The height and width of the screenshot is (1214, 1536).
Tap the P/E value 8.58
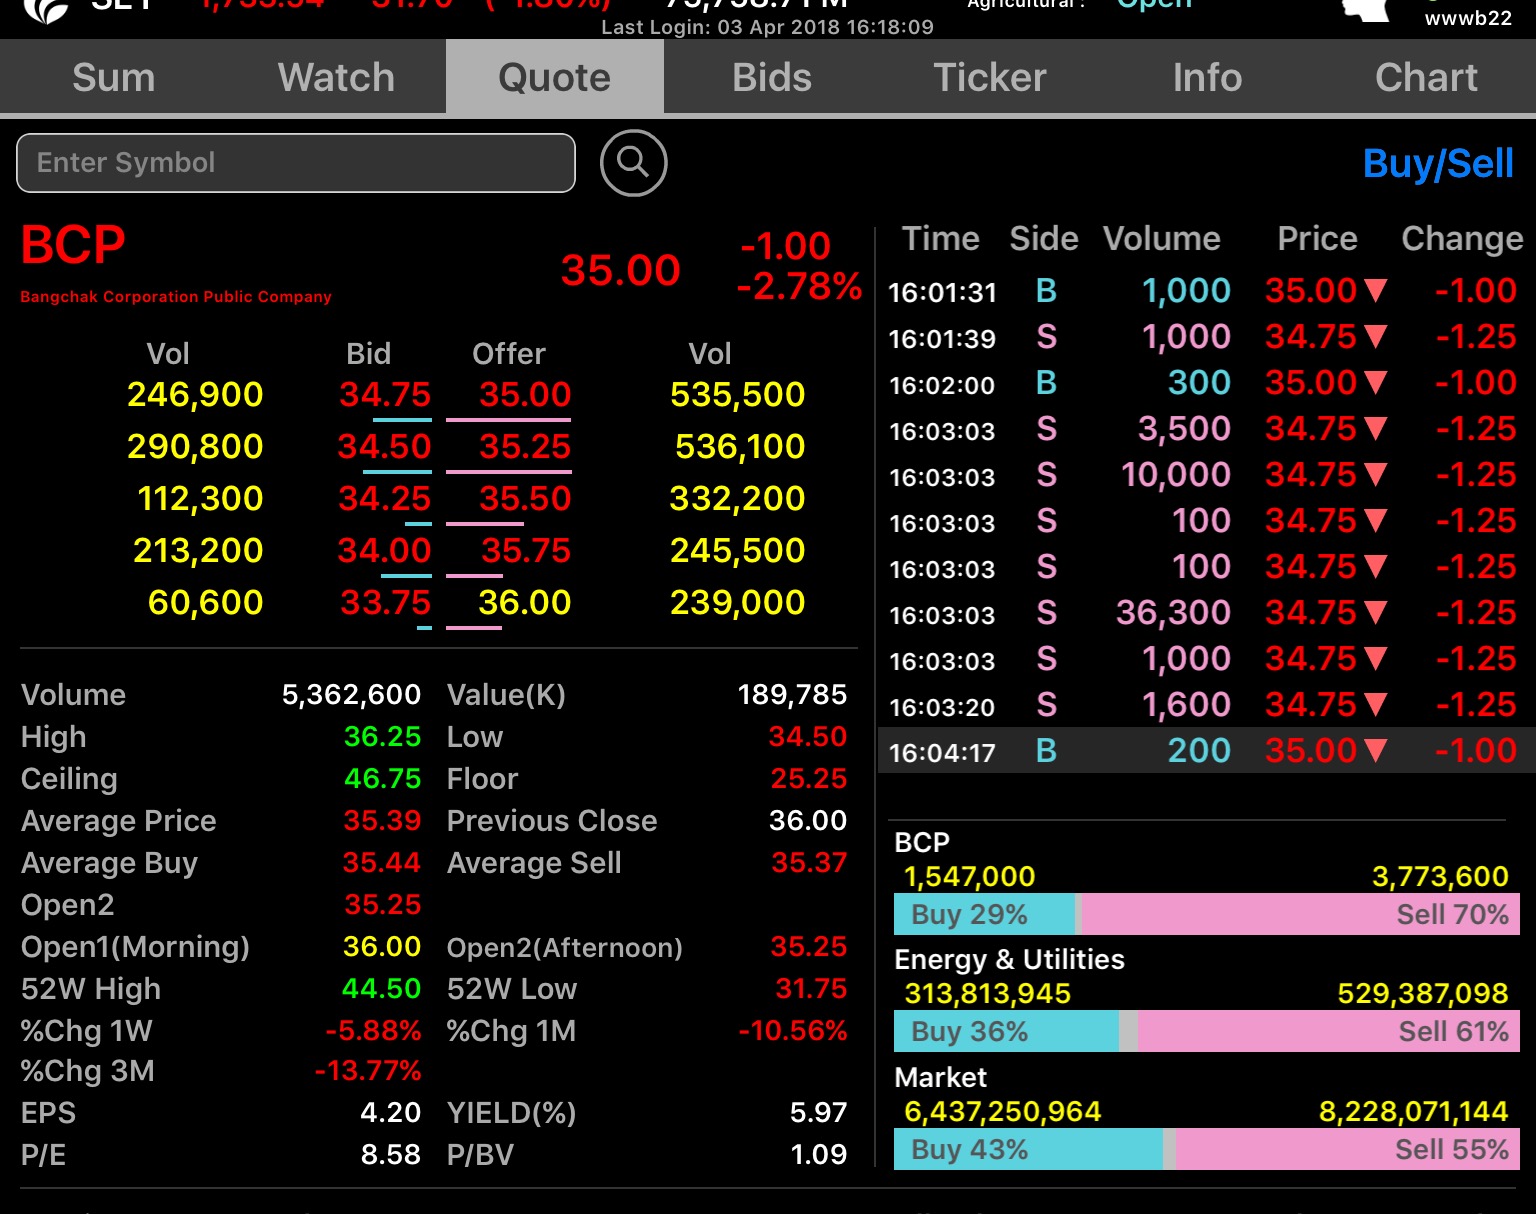coord(391,1154)
